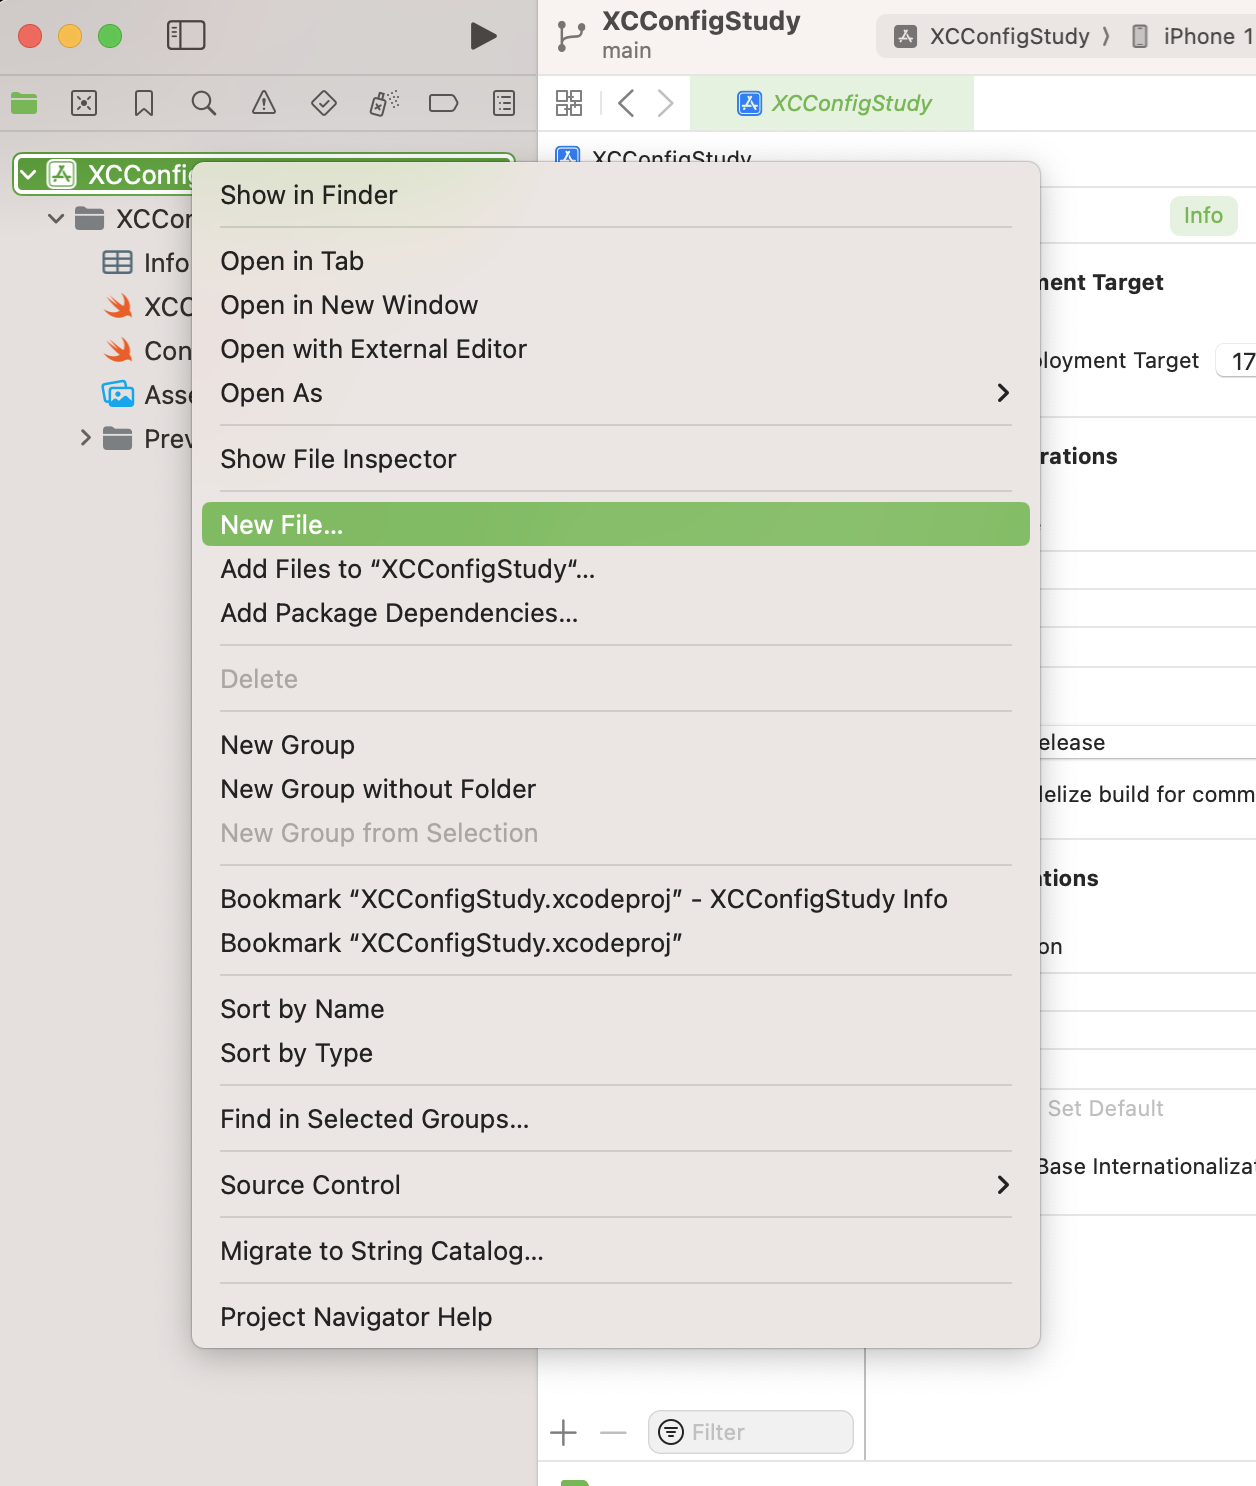Image resolution: width=1256 pixels, height=1486 pixels.
Task: Collapse the XCConfigStudy group folder
Action: pos(56,218)
